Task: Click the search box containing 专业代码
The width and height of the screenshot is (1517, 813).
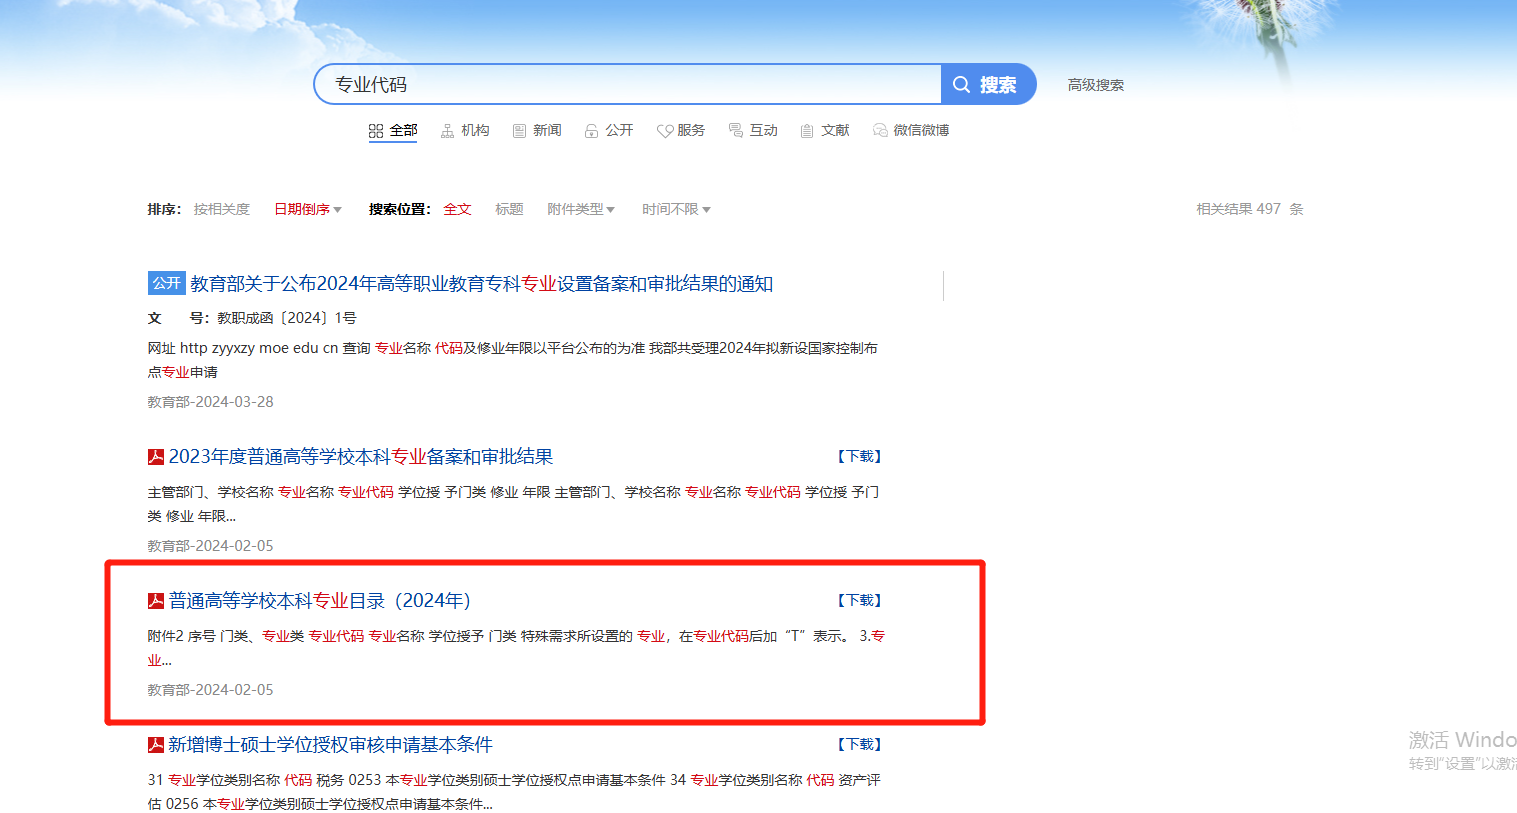Action: (628, 85)
